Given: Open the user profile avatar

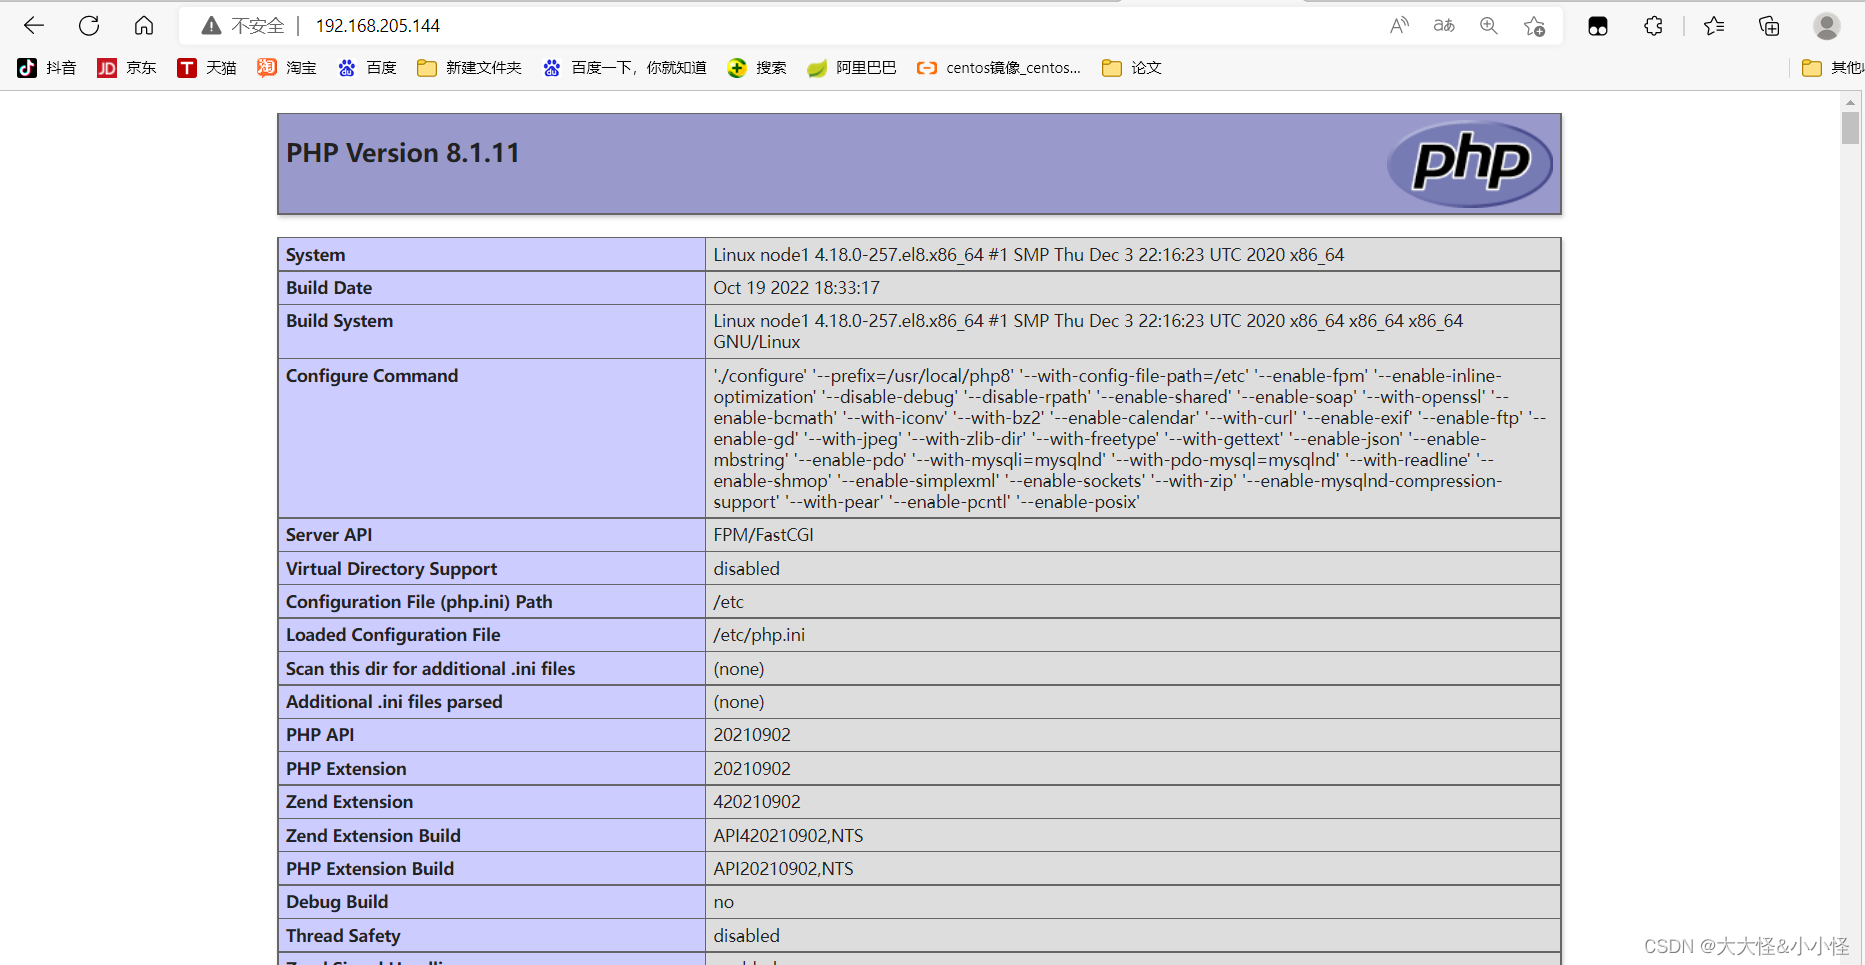Looking at the screenshot, I should click(1827, 26).
